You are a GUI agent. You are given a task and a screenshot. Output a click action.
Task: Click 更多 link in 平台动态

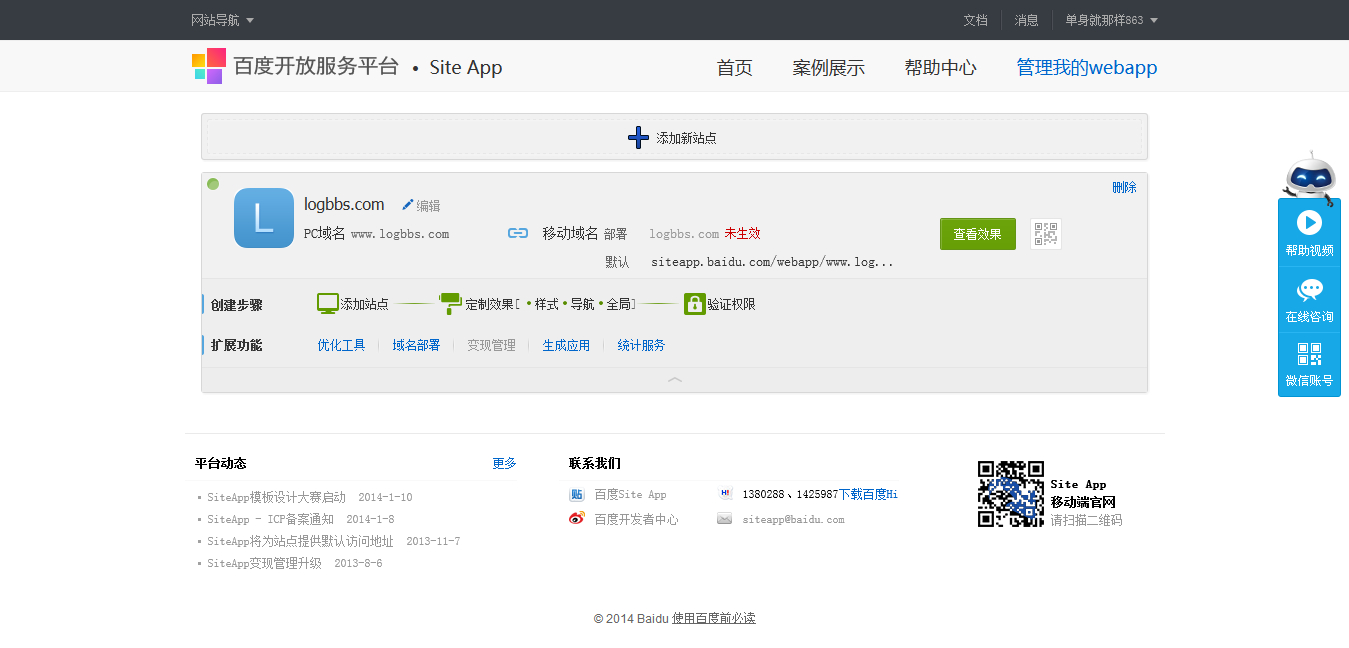click(504, 463)
